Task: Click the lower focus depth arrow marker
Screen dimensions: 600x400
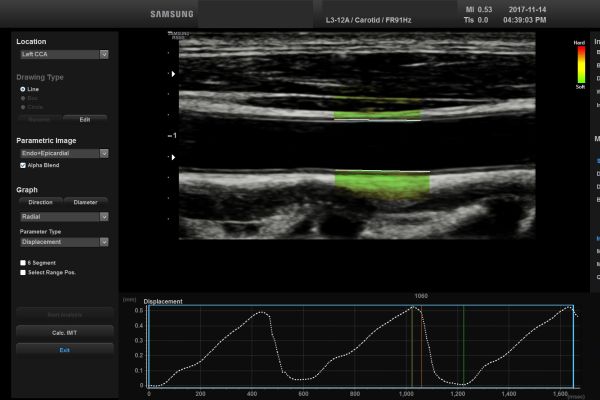Action: 172,158
